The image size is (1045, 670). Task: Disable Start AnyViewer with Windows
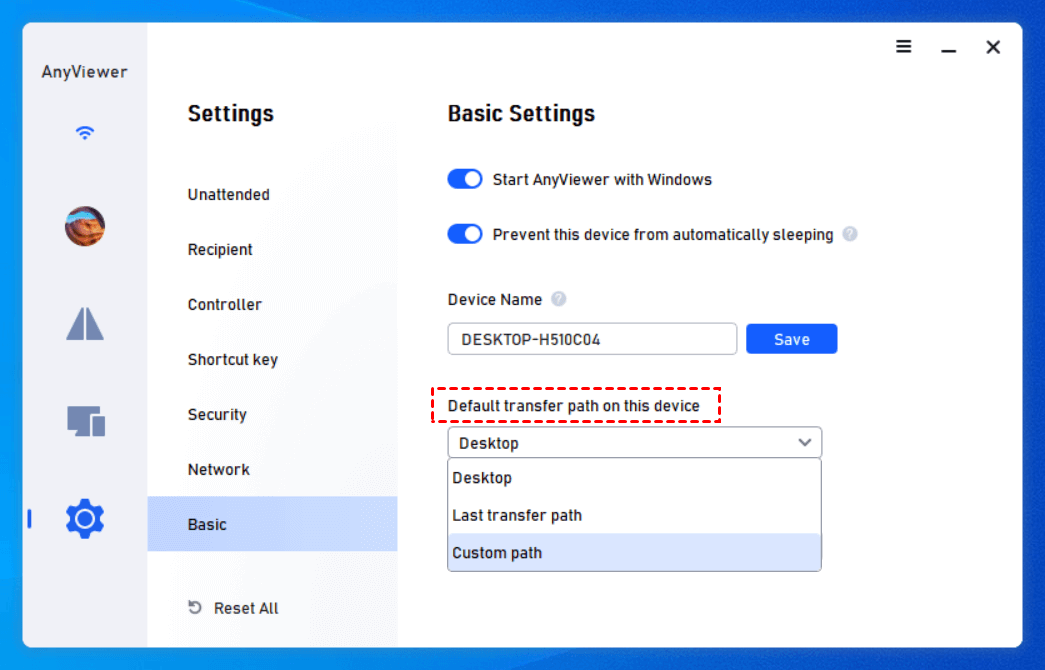click(x=464, y=178)
